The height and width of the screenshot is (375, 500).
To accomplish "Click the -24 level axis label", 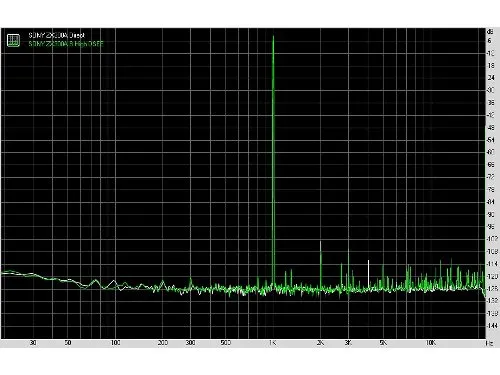I will point(491,78).
